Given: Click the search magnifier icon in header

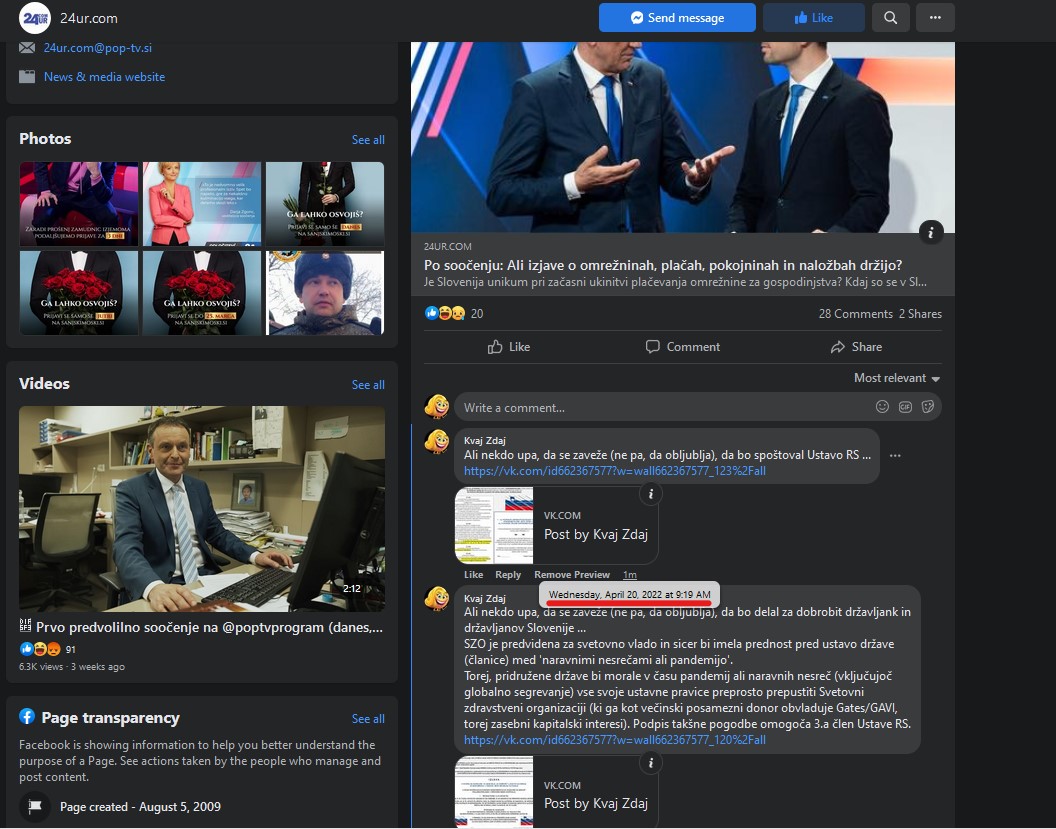Looking at the screenshot, I should coord(890,18).
